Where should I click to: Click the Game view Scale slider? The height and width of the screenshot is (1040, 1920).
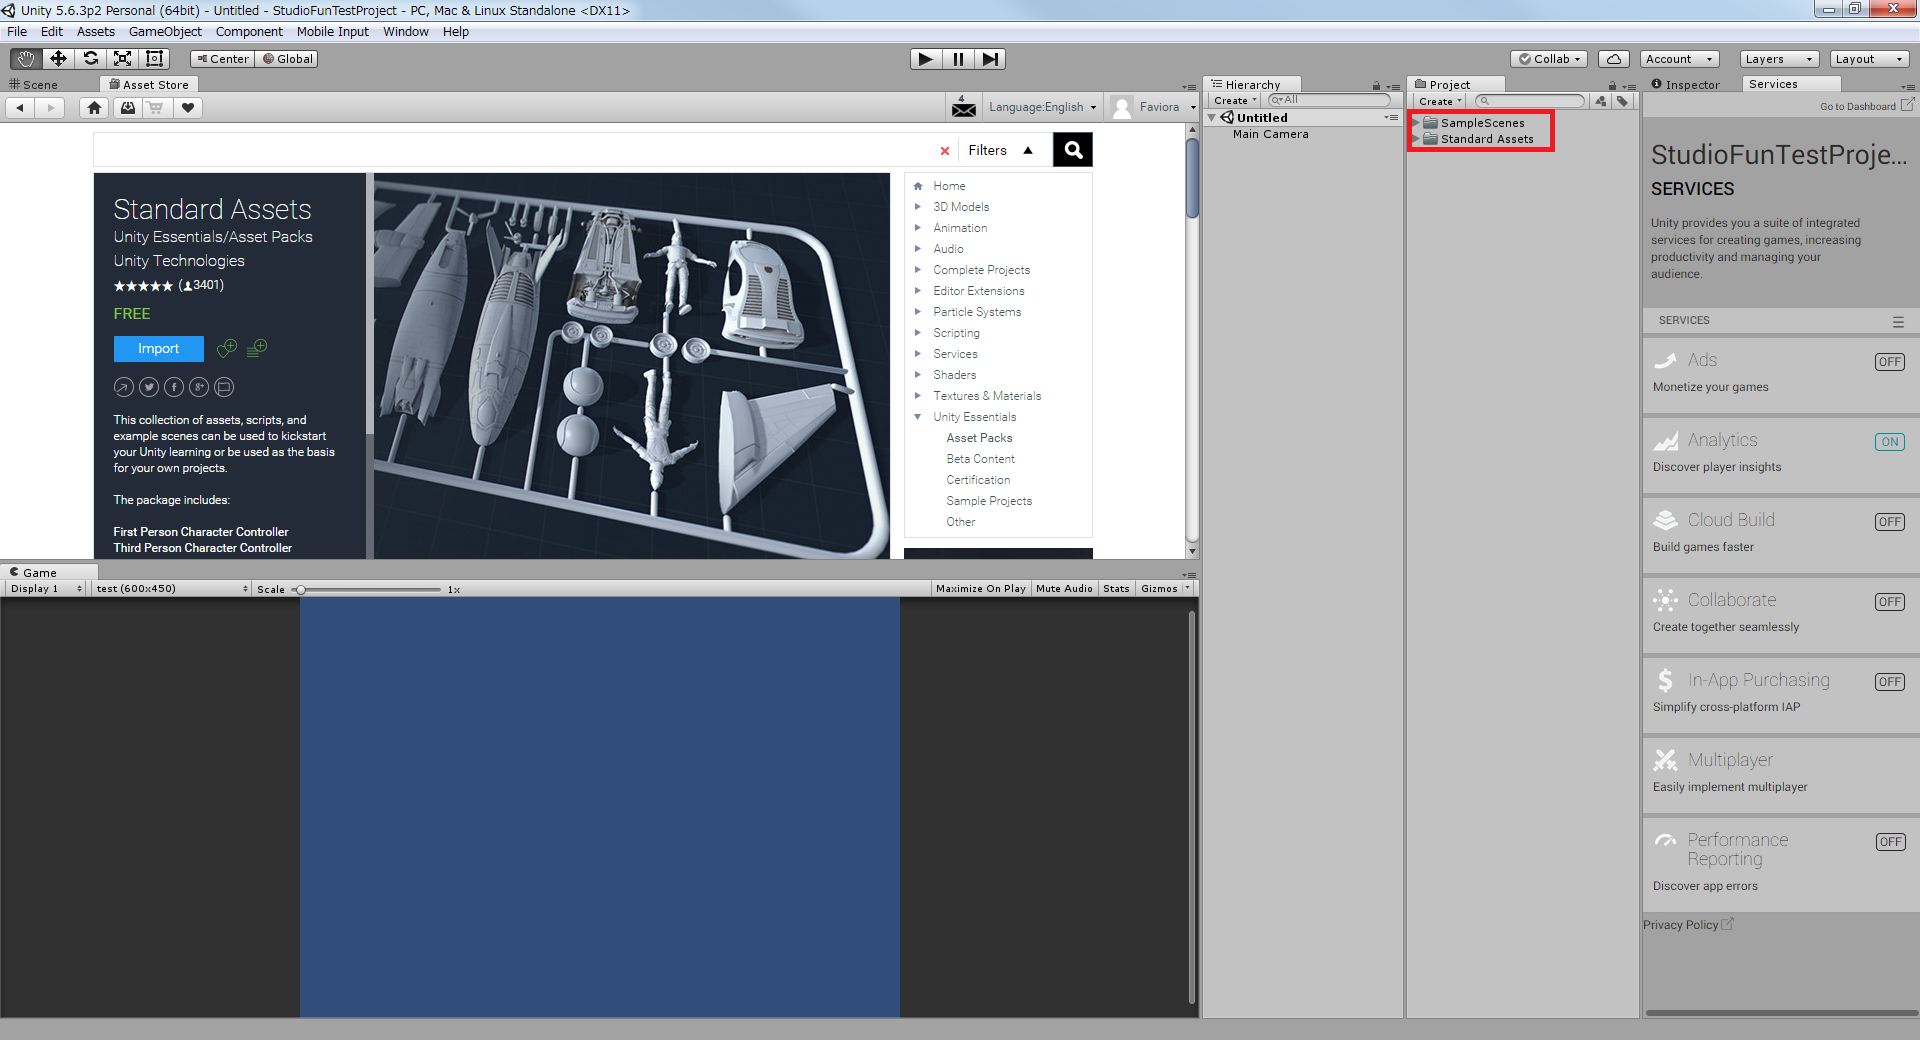367,590
